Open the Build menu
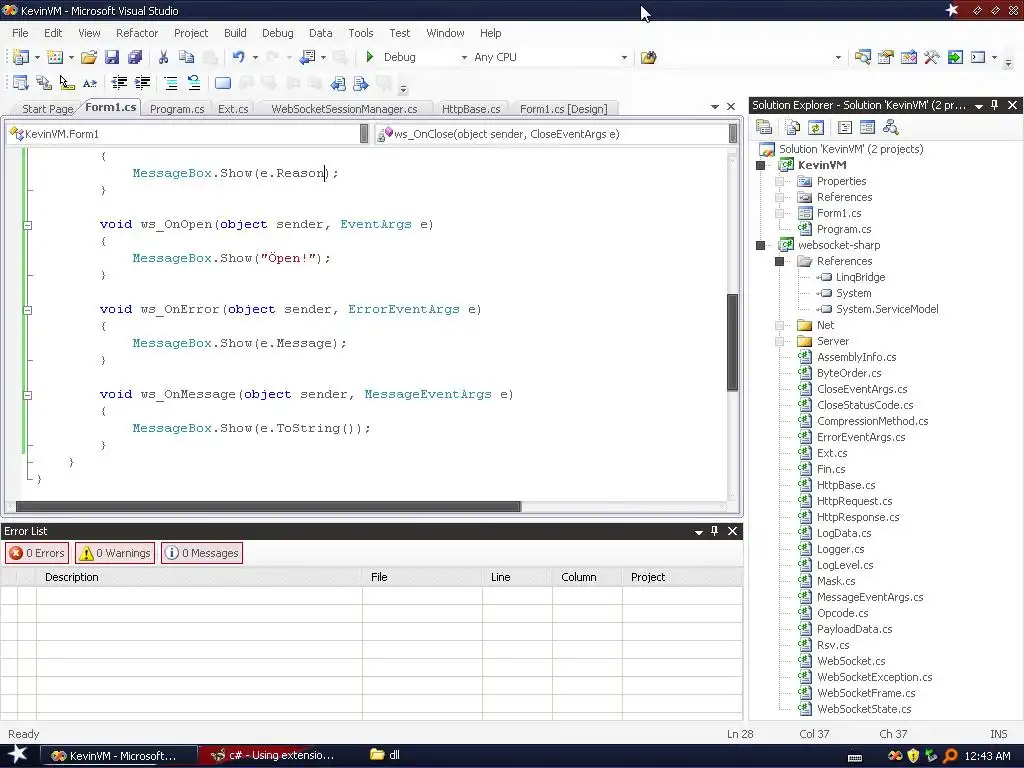This screenshot has height=768, width=1024. (235, 33)
